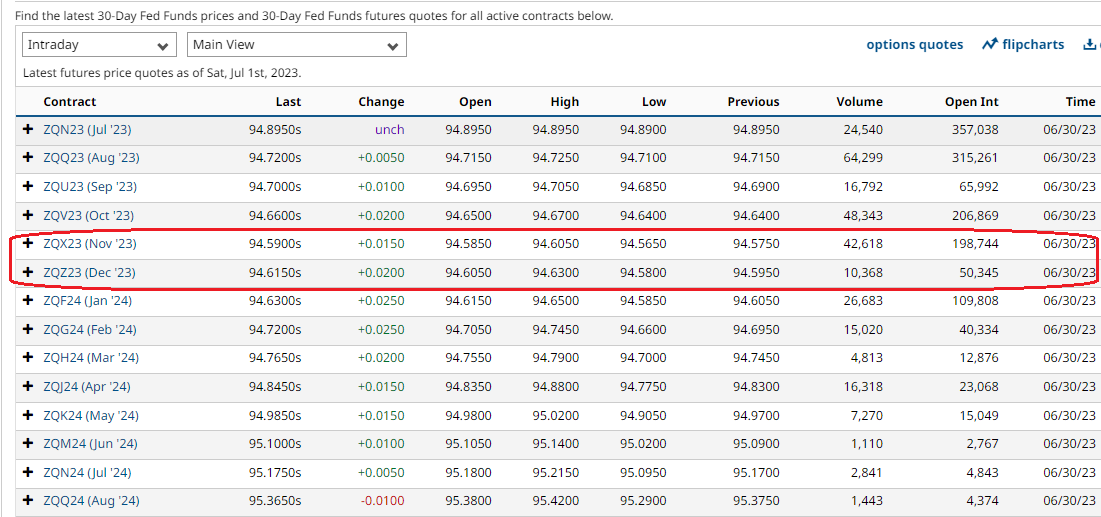Image resolution: width=1101 pixels, height=517 pixels.
Task: Open flipcharts with the chart icon
Action: (x=1023, y=45)
